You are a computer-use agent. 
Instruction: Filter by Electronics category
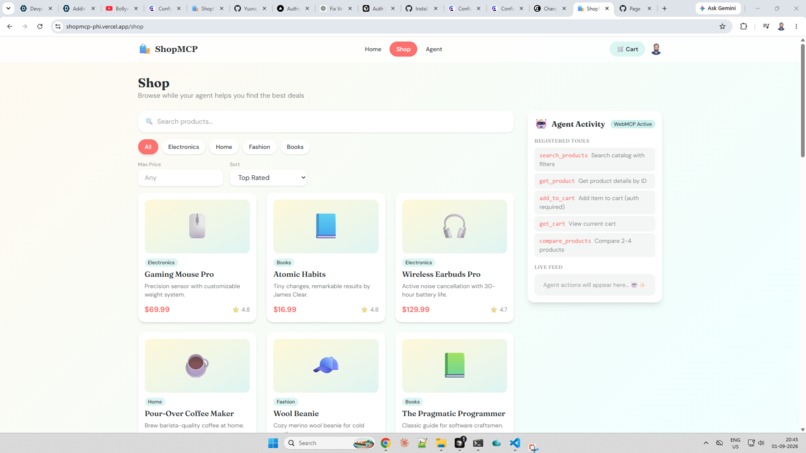[184, 147]
